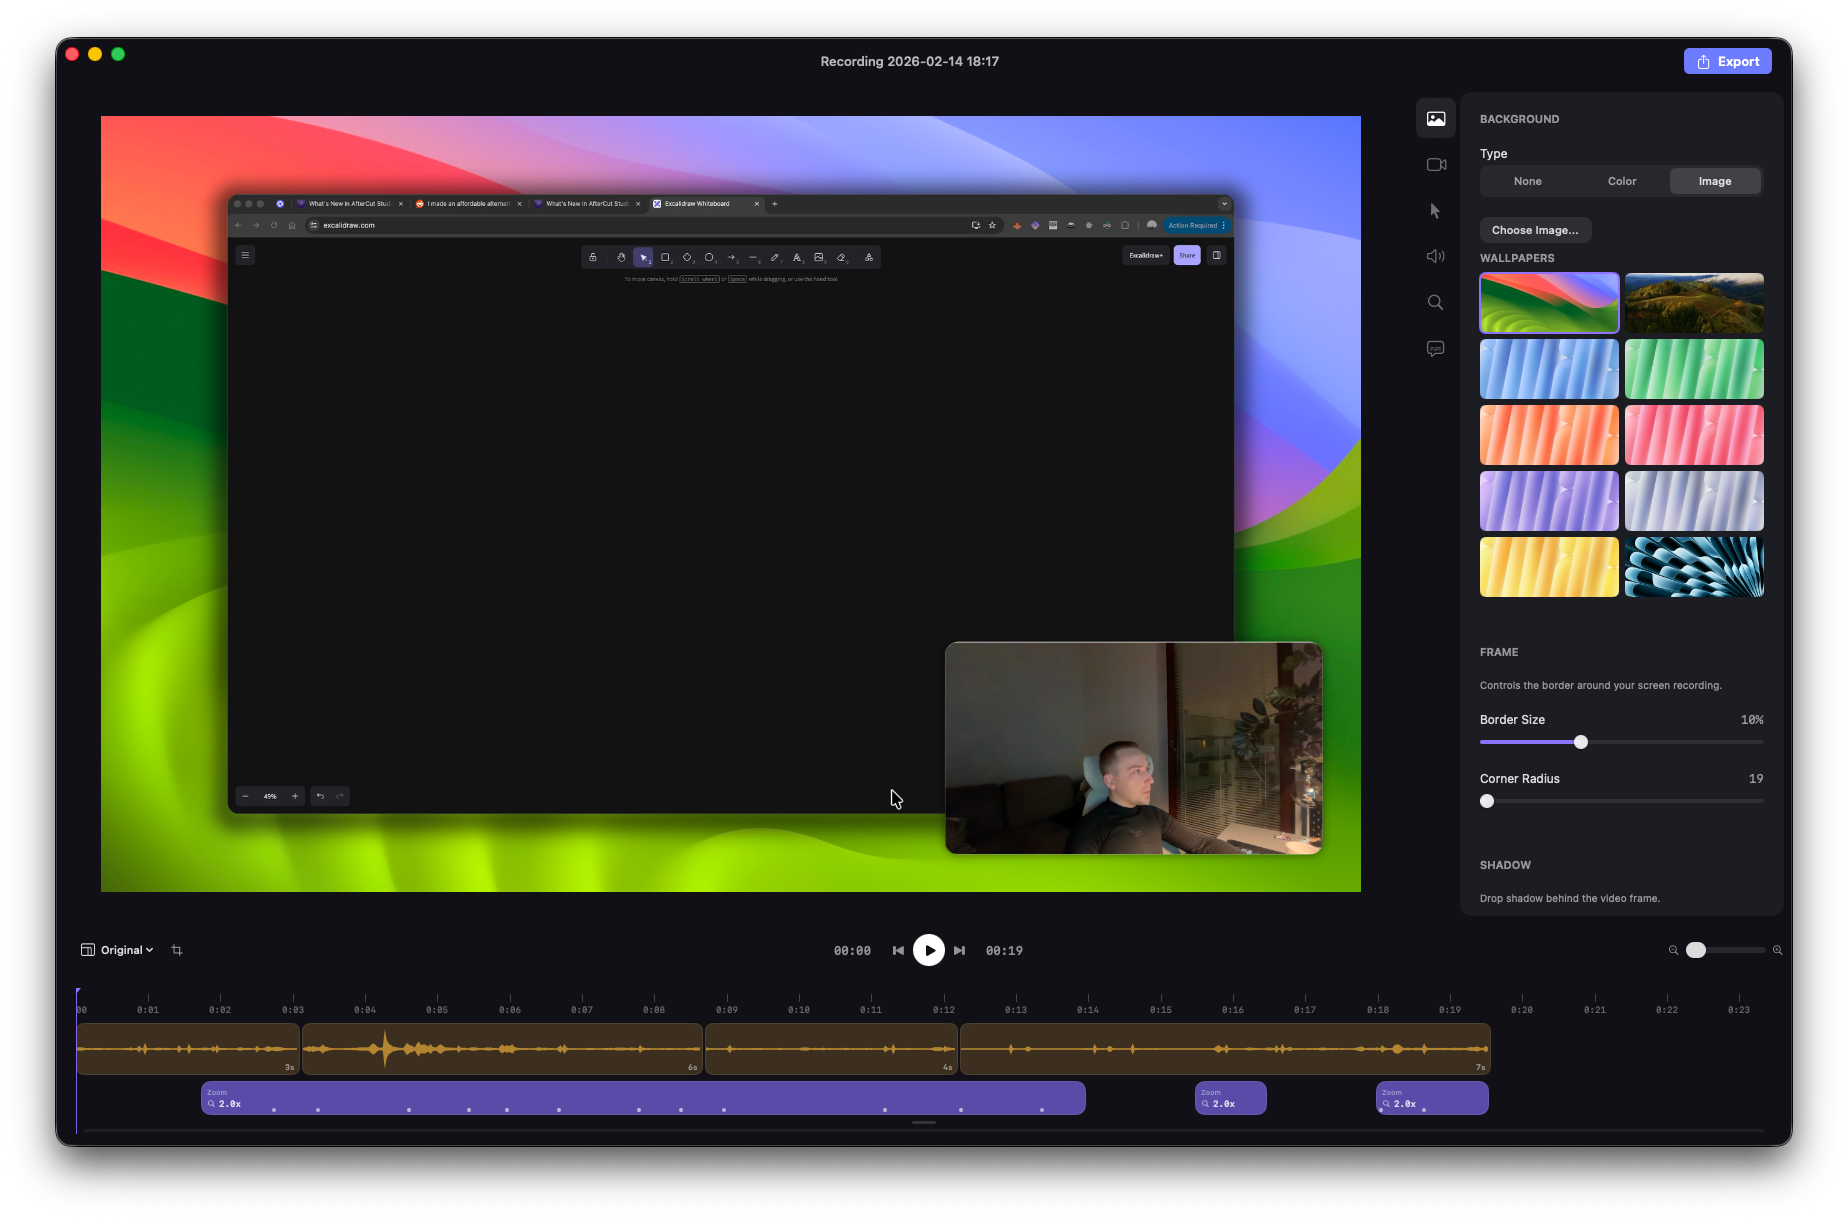Select the first 2.0x zoom timeline segment
The image size is (1848, 1220).
pyautogui.click(x=642, y=1097)
